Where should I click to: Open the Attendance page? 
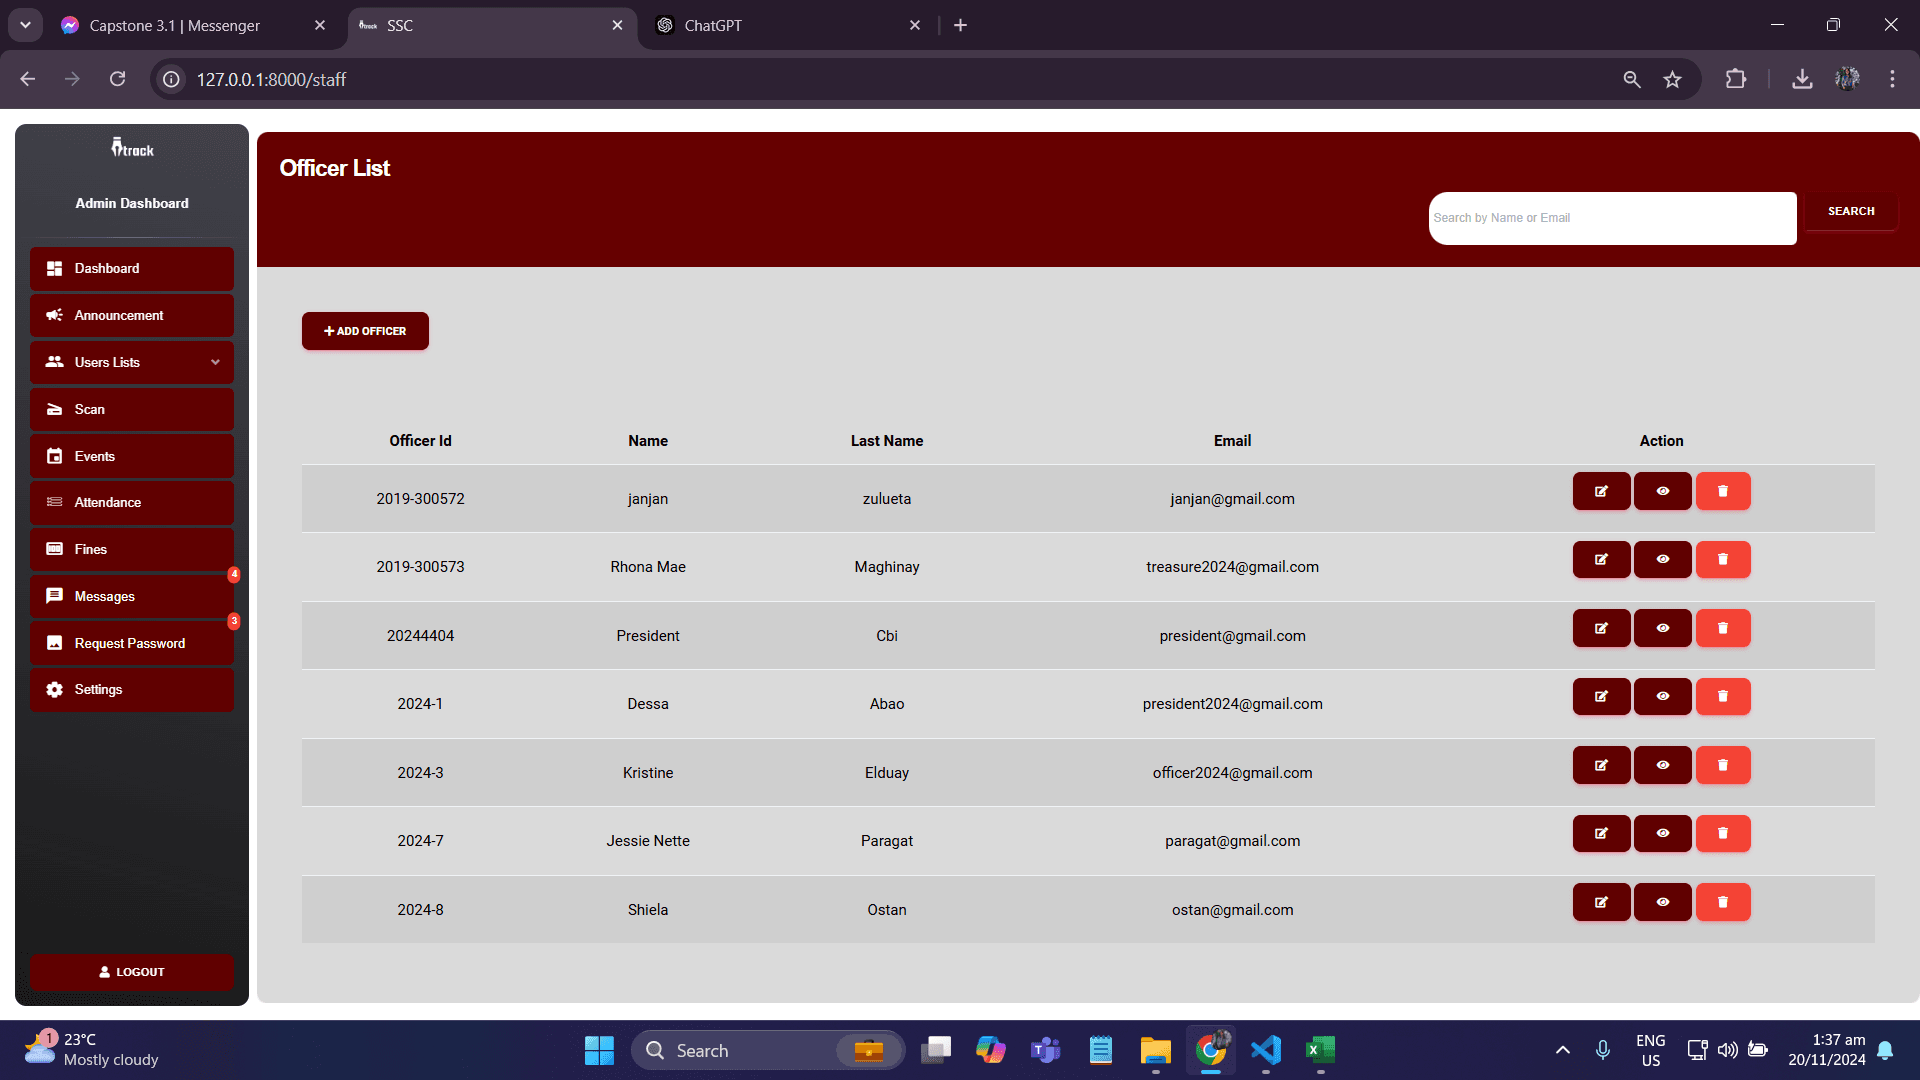point(132,503)
